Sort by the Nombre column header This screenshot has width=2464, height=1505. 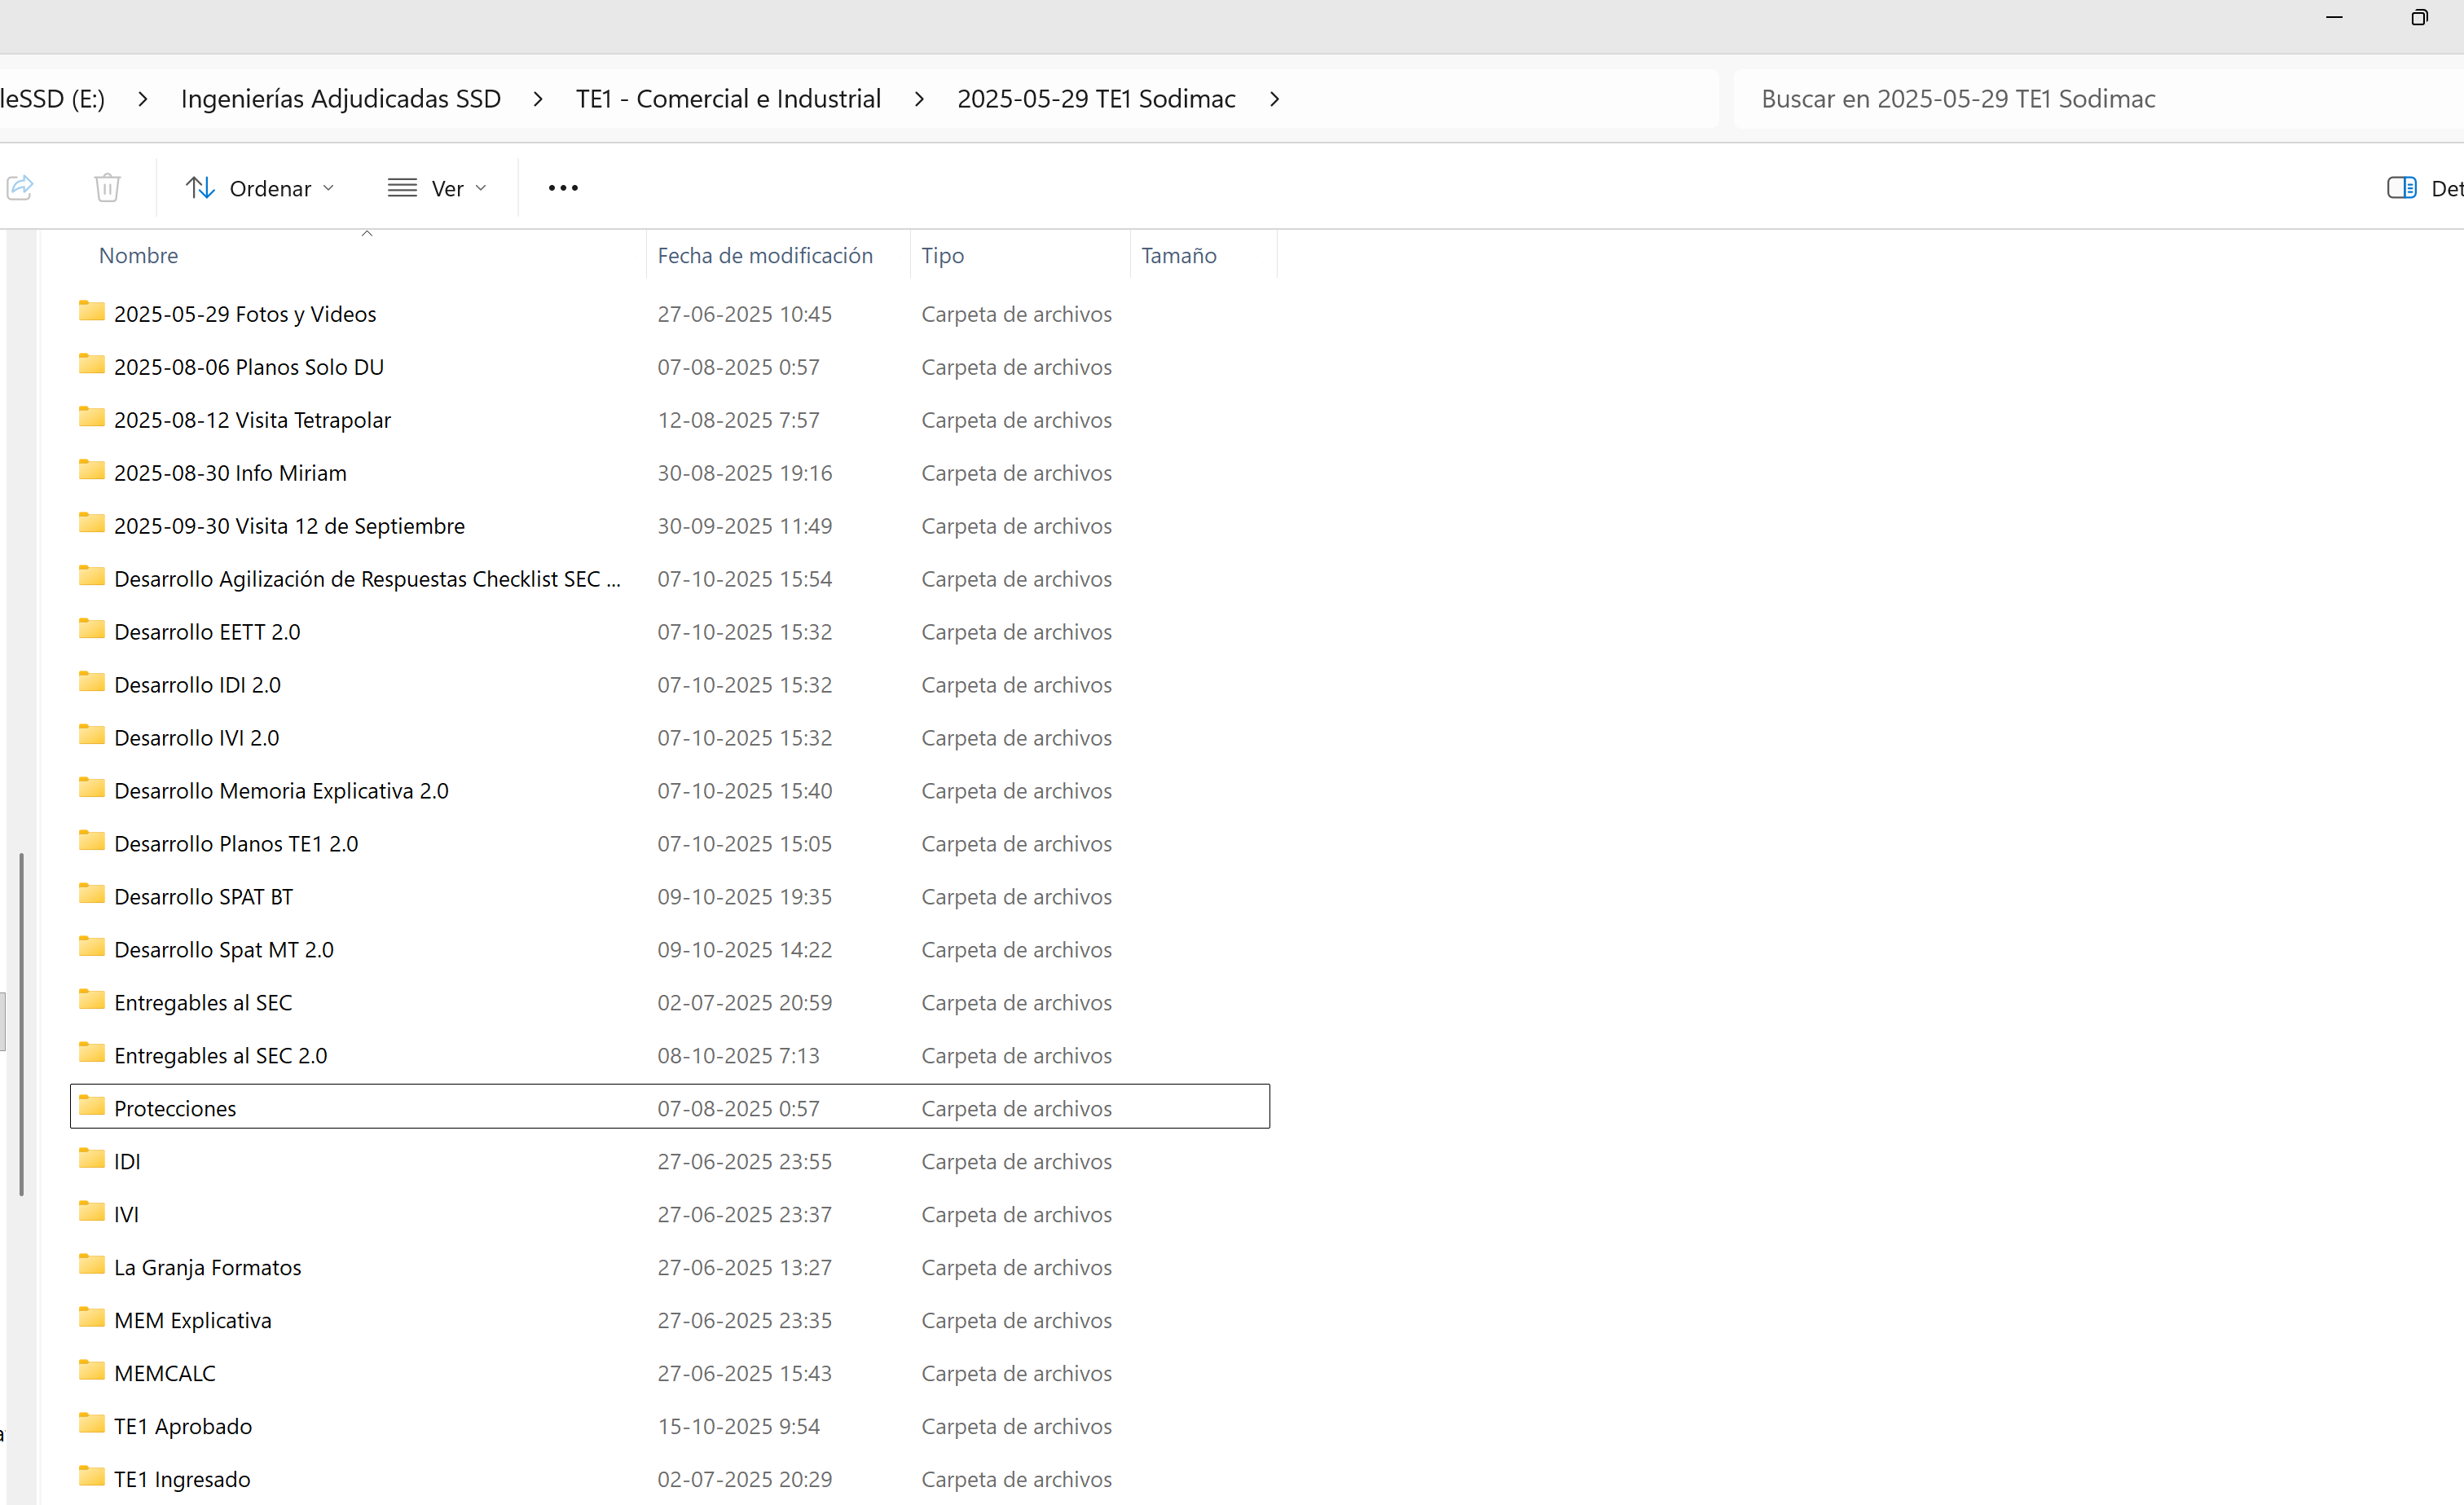click(138, 255)
